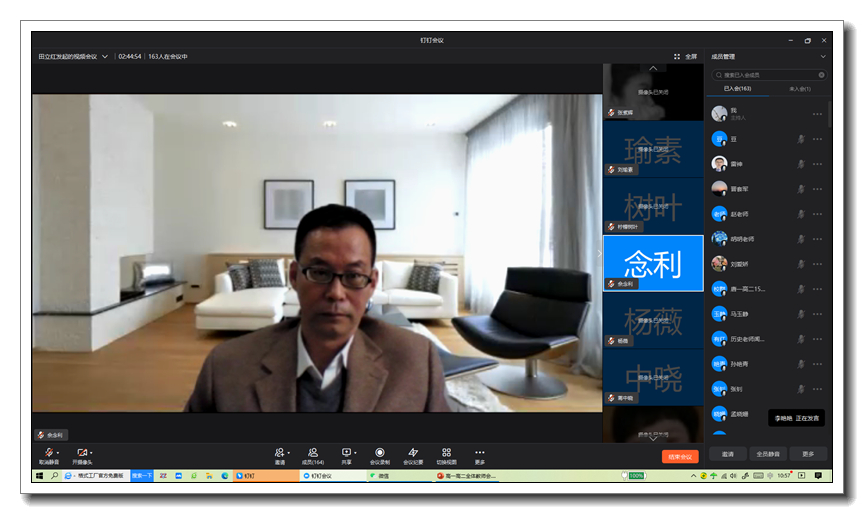Click 切换视图 (switch view) icon
864x514 pixels.
point(446,453)
